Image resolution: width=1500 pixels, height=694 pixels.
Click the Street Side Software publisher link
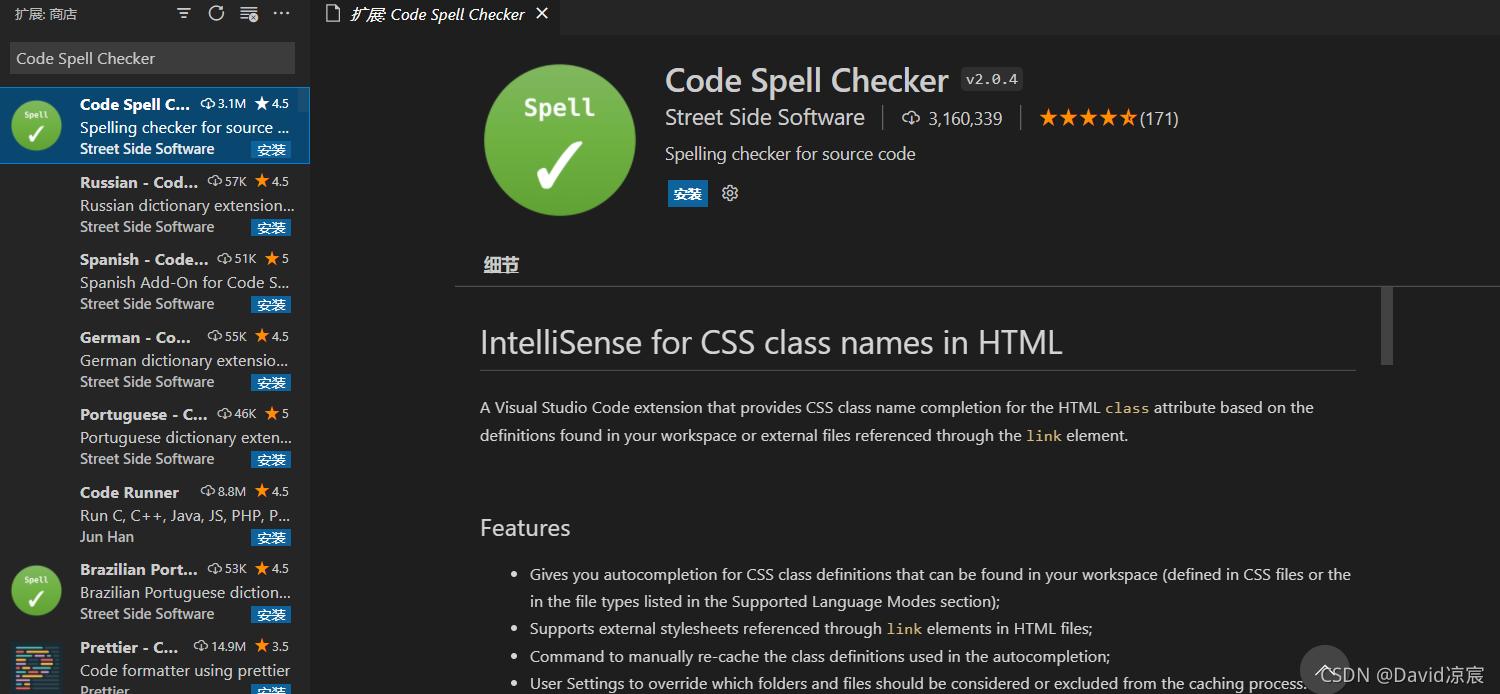[765, 118]
